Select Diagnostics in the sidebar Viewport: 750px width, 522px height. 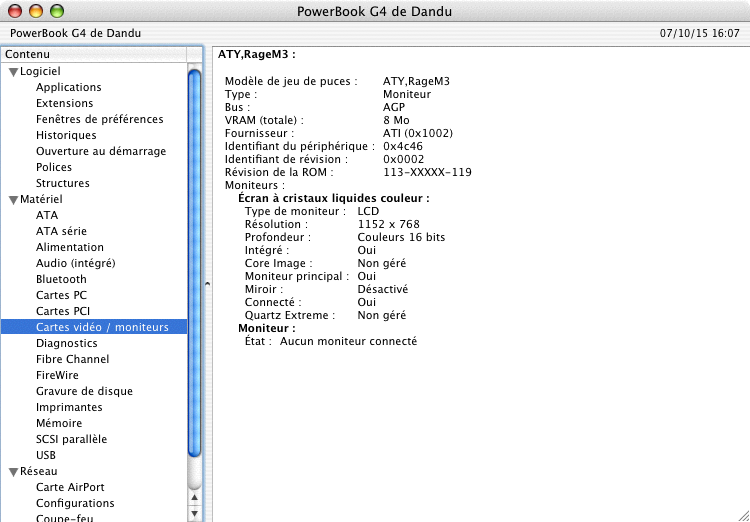(66, 343)
